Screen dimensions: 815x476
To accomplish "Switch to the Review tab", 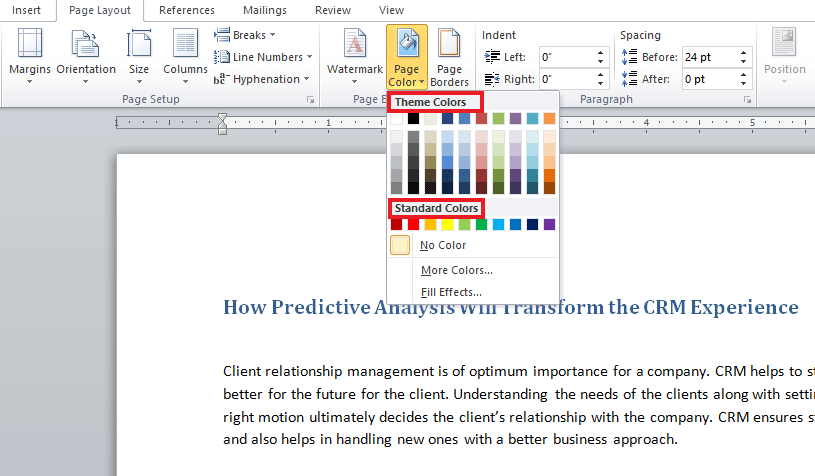I will [333, 10].
